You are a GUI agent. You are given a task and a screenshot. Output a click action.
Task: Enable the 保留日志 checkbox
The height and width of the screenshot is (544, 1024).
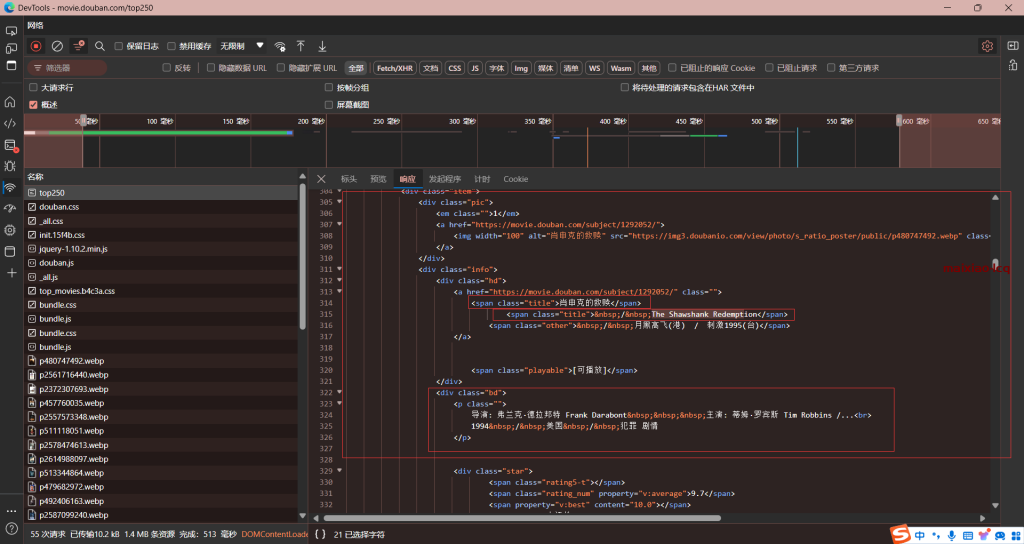119,46
